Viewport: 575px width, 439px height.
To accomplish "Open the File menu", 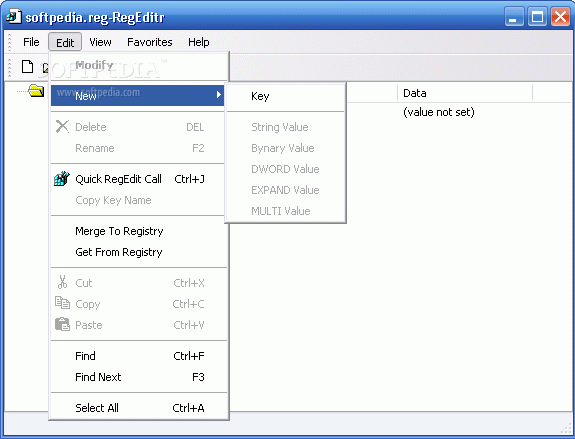I will [31, 42].
